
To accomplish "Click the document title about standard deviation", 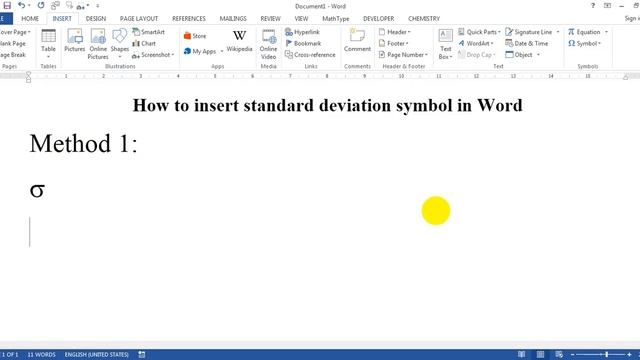I will [327, 106].
